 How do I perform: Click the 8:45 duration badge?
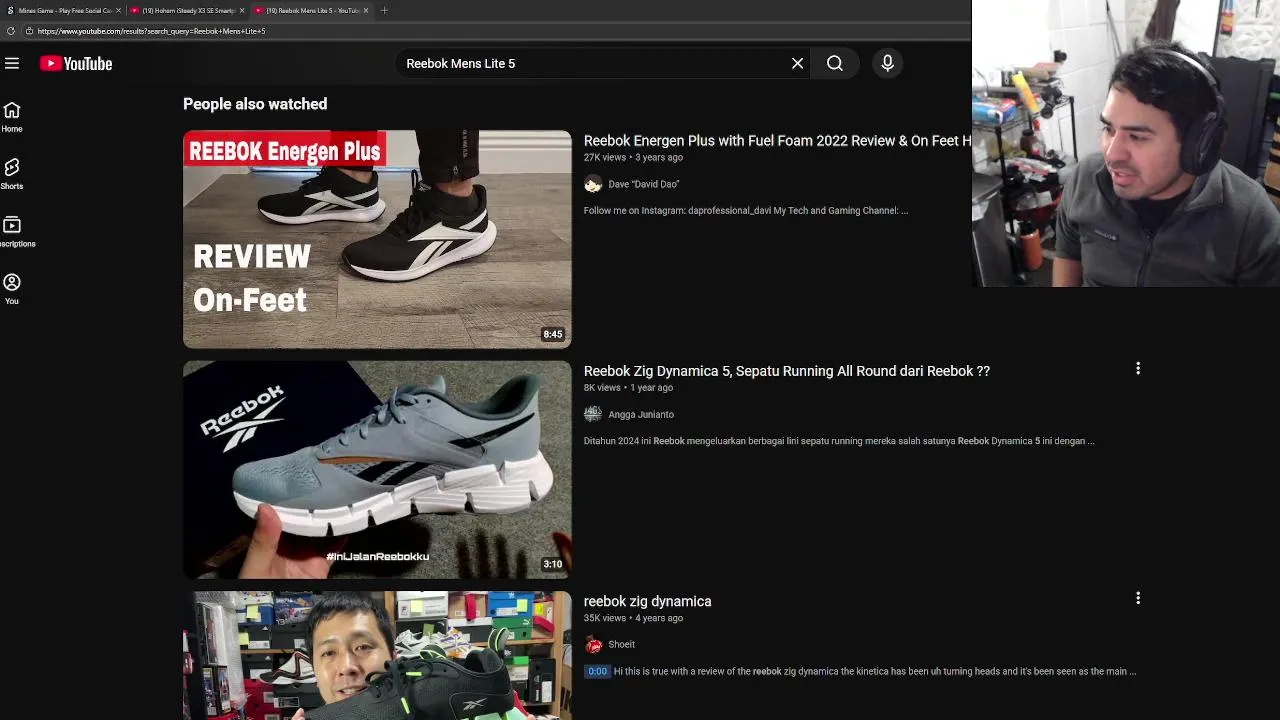[553, 334]
